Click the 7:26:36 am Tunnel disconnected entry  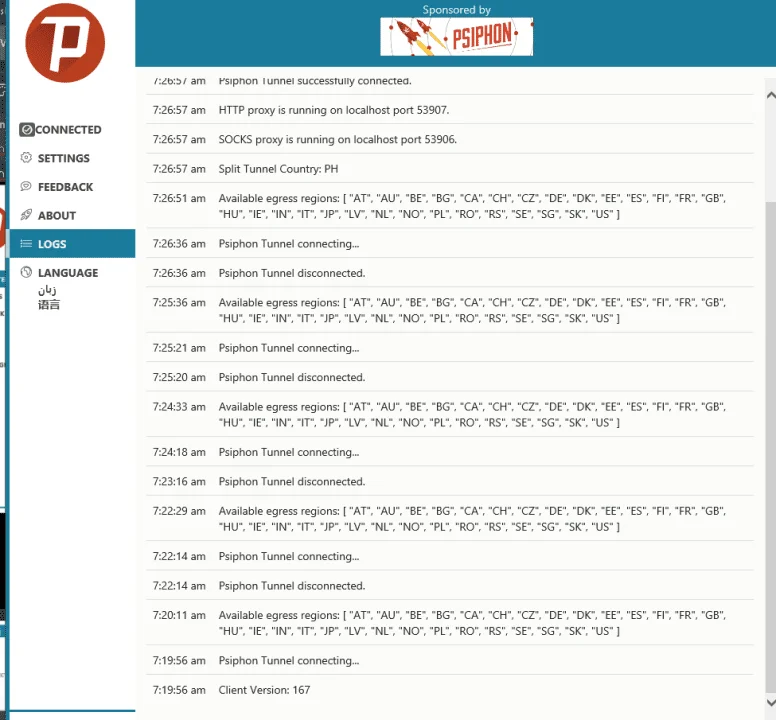point(449,273)
